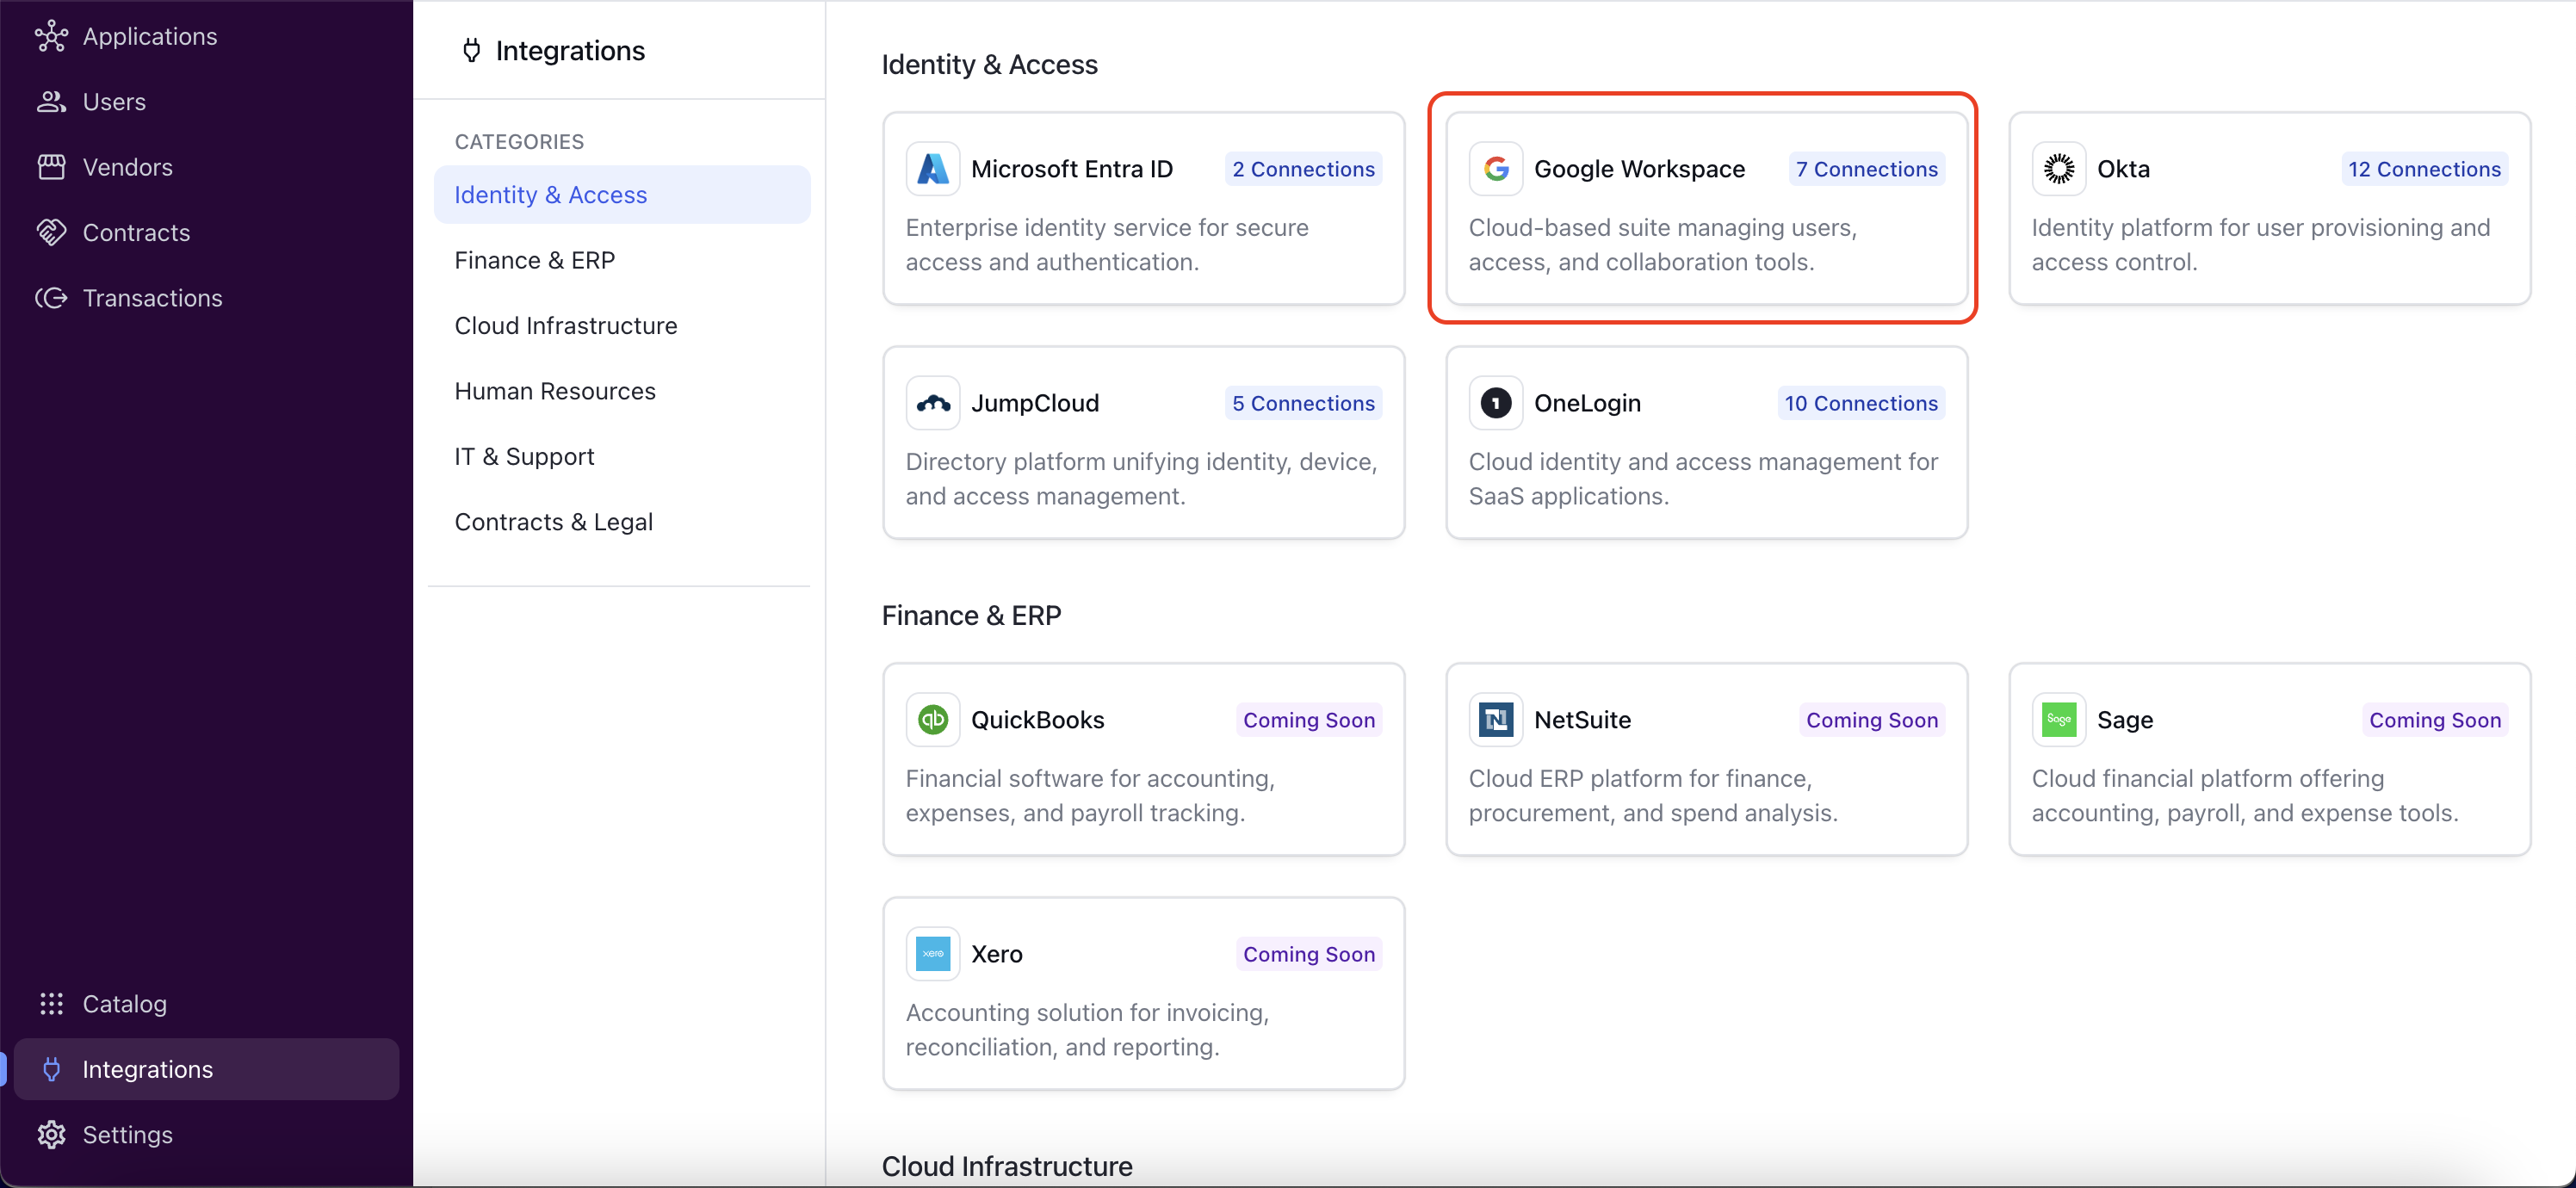Click the JumpCloud logo icon
Viewport: 2576px width, 1188px height.
point(932,403)
